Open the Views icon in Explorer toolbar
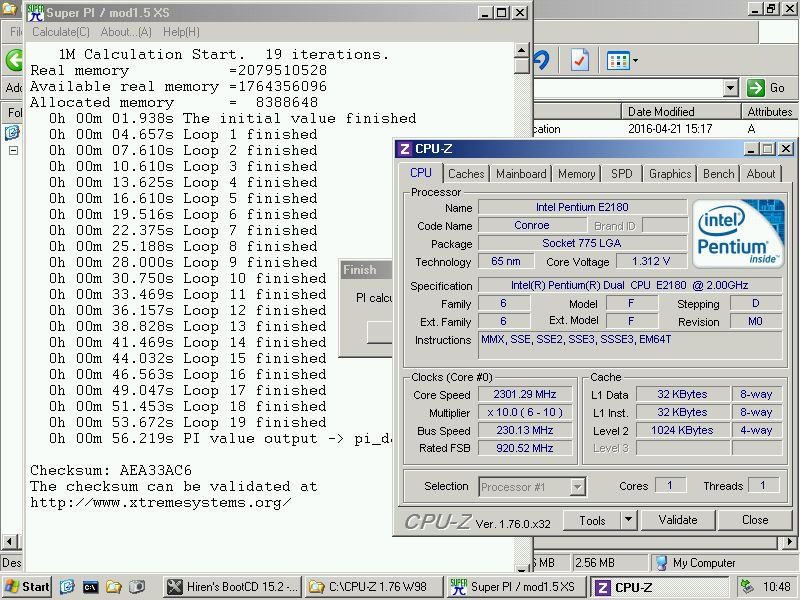Screen dimensions: 800x600 (617, 60)
